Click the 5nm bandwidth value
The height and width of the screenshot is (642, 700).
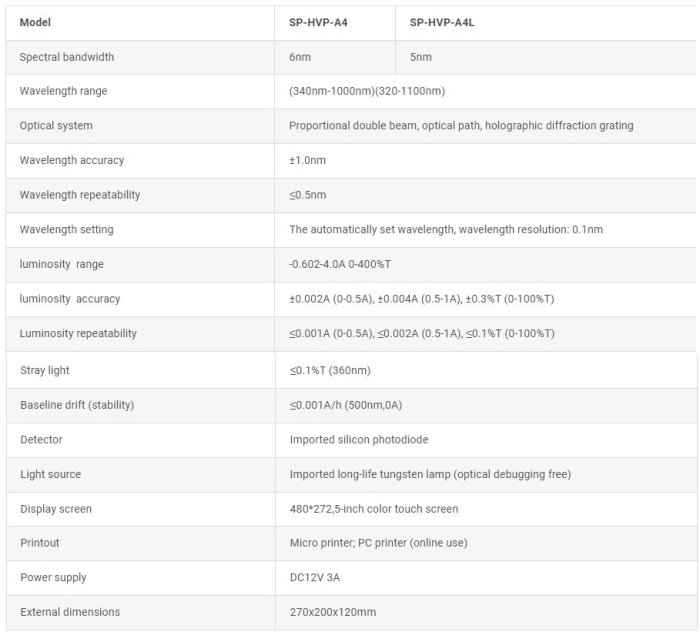tap(420, 57)
